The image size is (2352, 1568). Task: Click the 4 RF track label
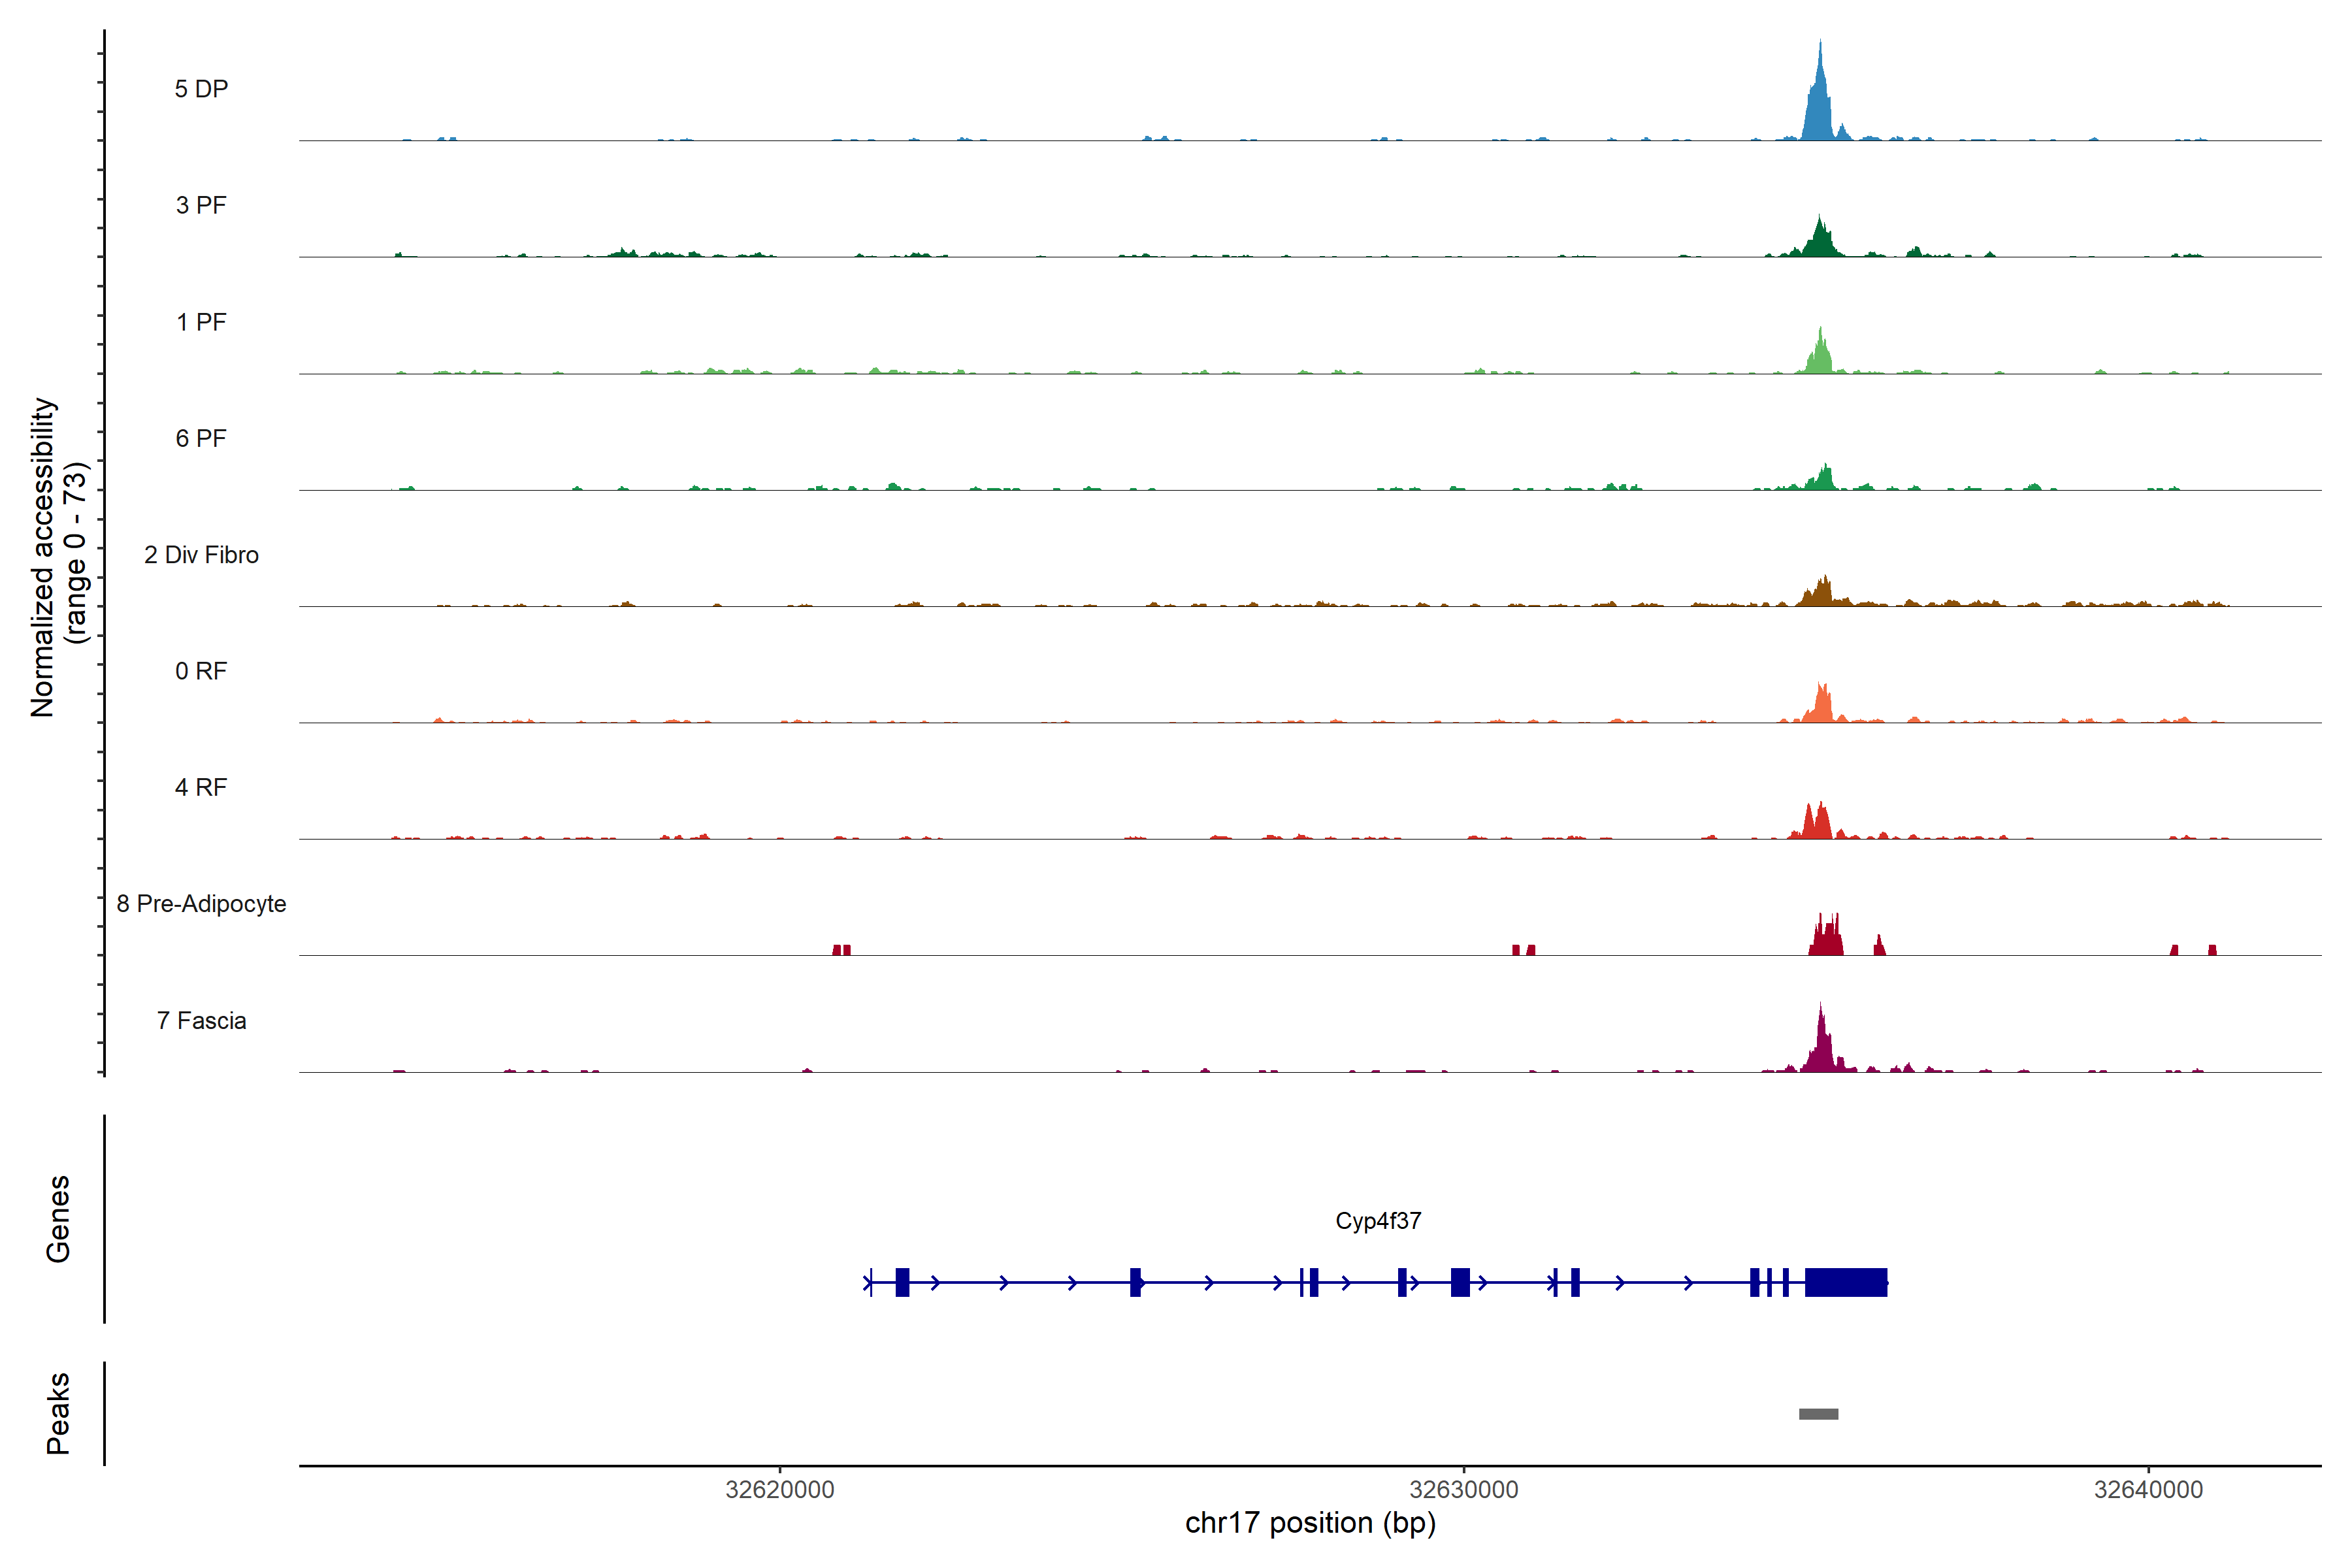coord(201,788)
